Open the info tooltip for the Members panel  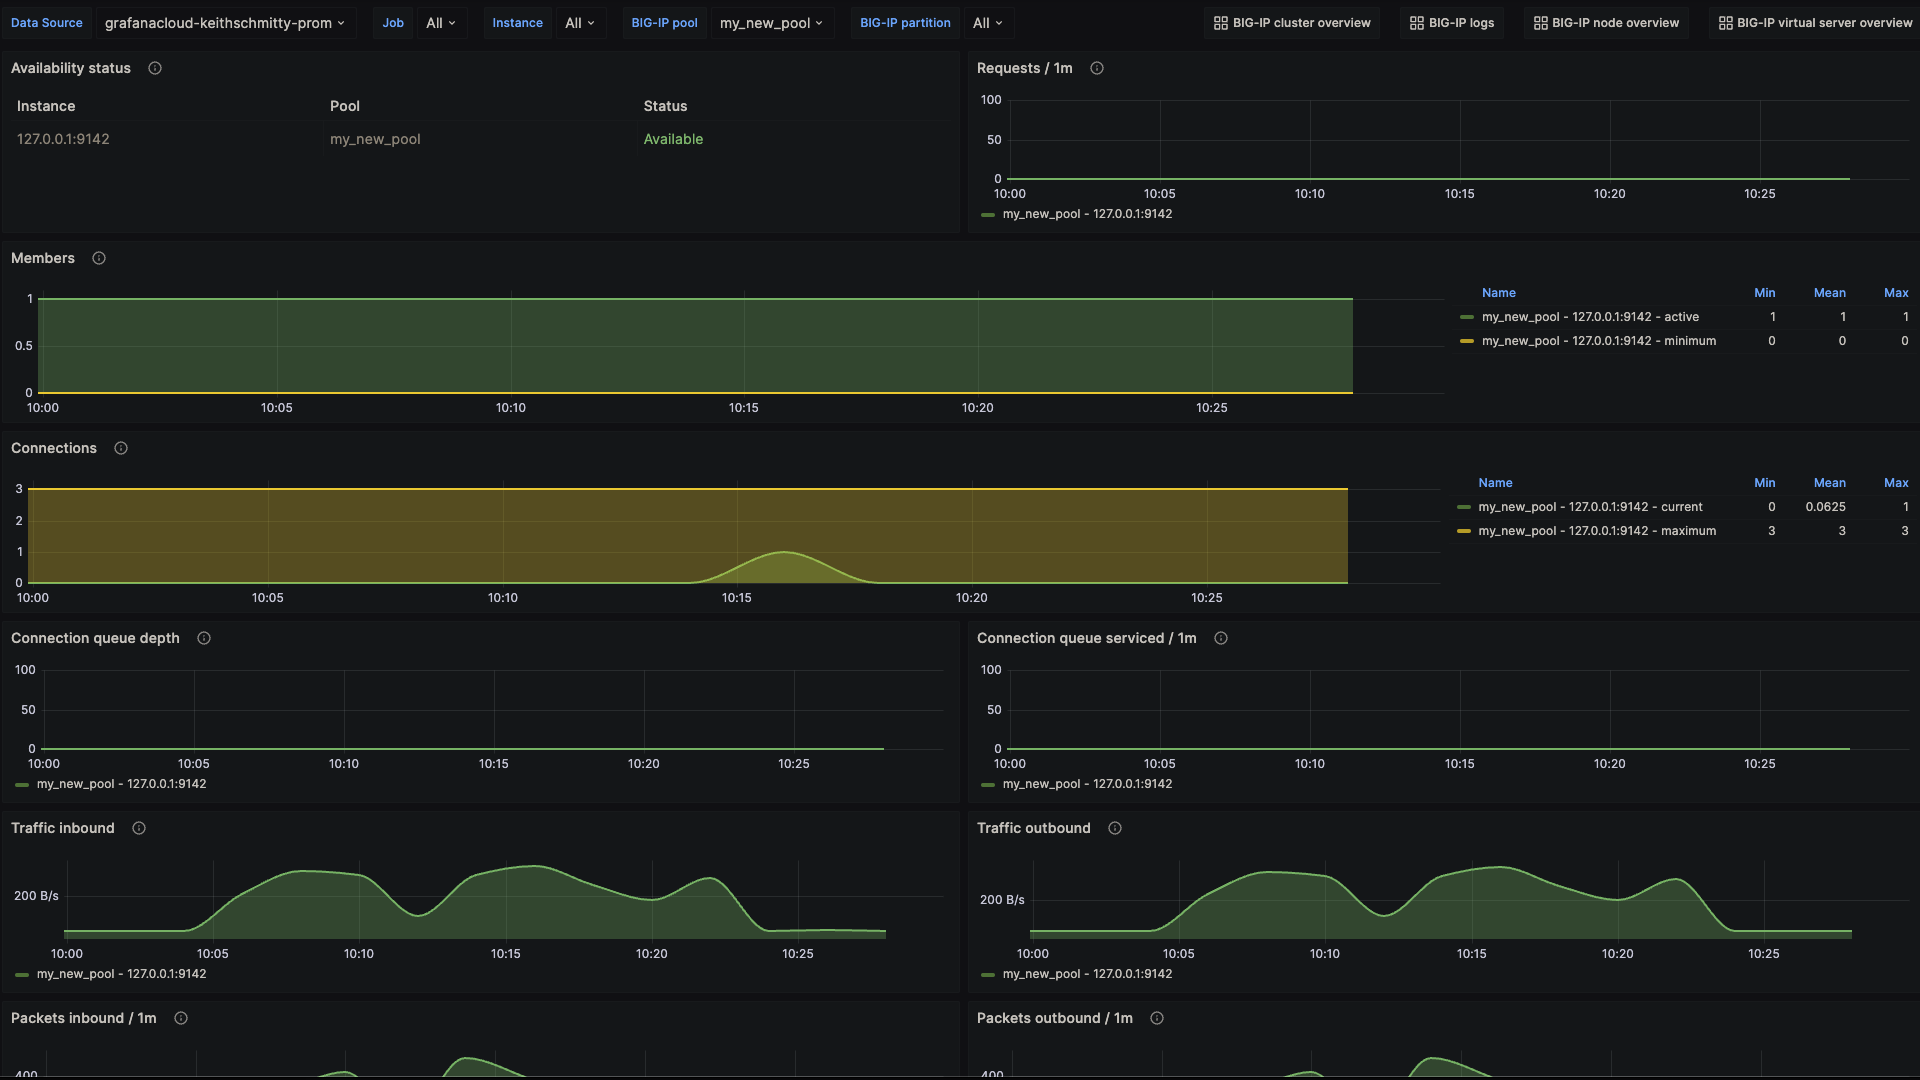pos(98,258)
